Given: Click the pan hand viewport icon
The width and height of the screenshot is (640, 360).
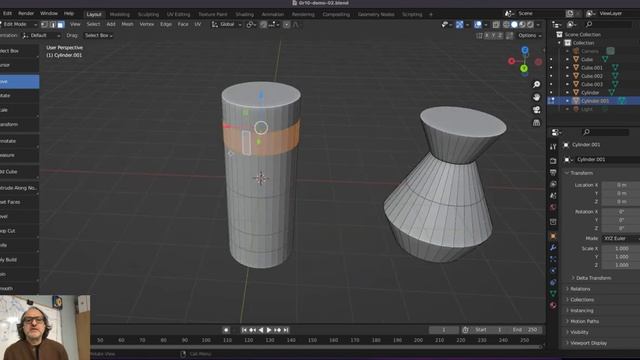Looking at the screenshot, I should (537, 97).
